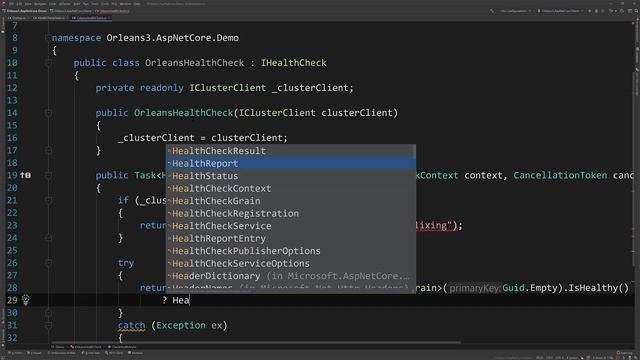Image resolution: width=640 pixels, height=360 pixels.
Task: Click the Stop icon in the run toolbar
Action: (603, 11)
